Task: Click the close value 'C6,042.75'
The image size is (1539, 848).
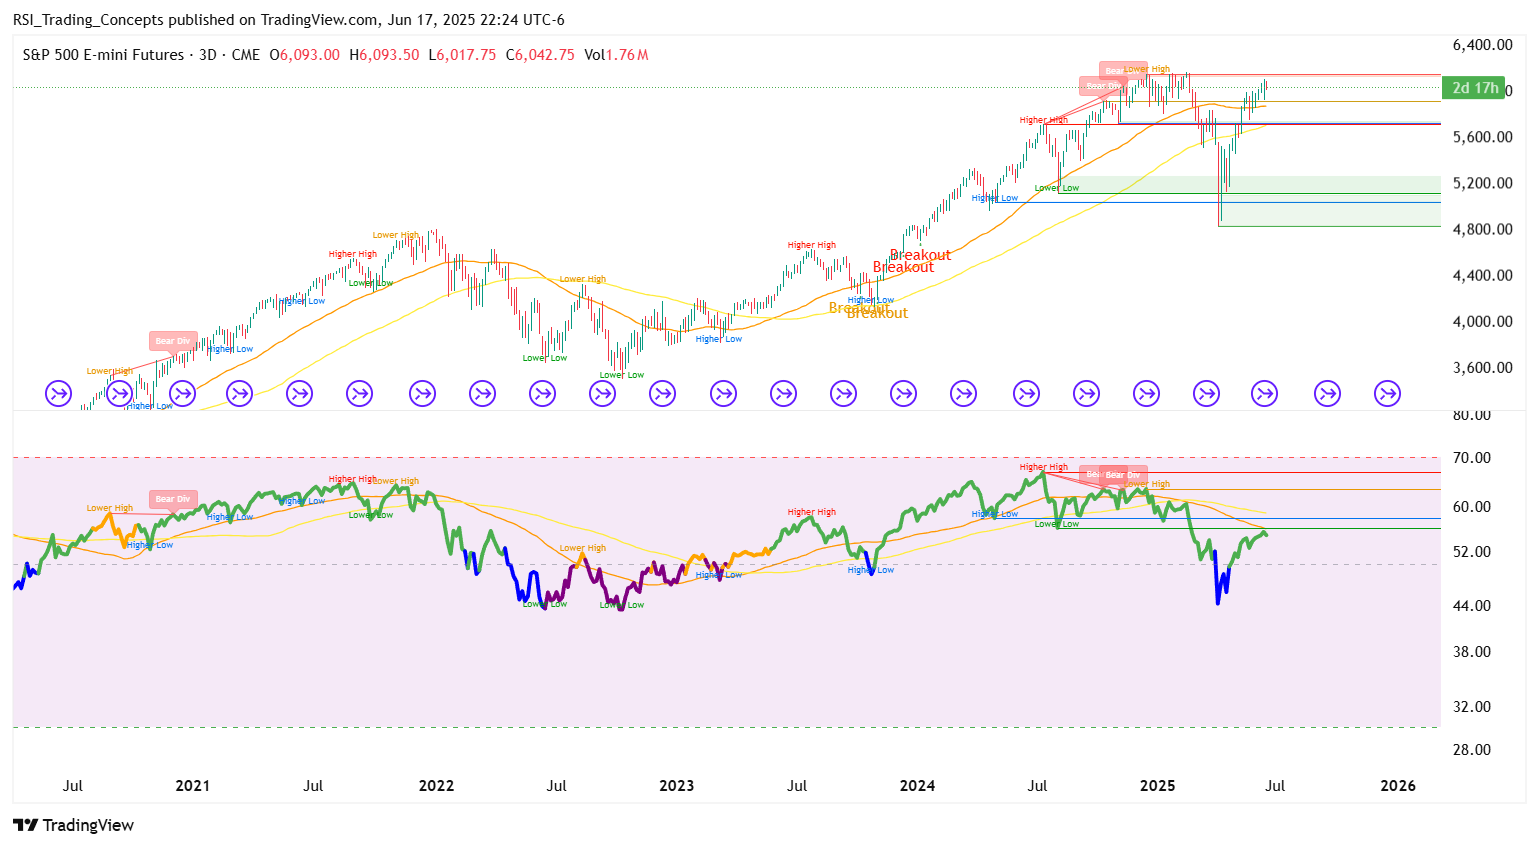Action: click(x=540, y=55)
